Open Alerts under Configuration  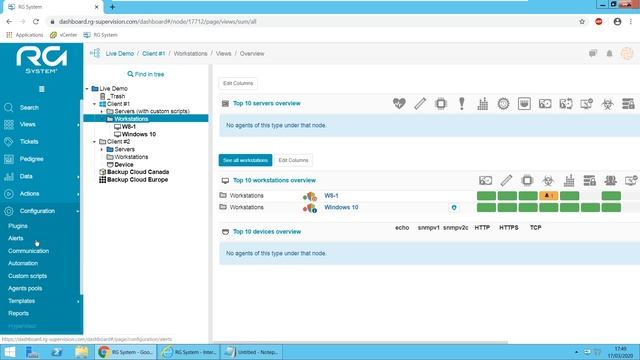pyautogui.click(x=16, y=238)
